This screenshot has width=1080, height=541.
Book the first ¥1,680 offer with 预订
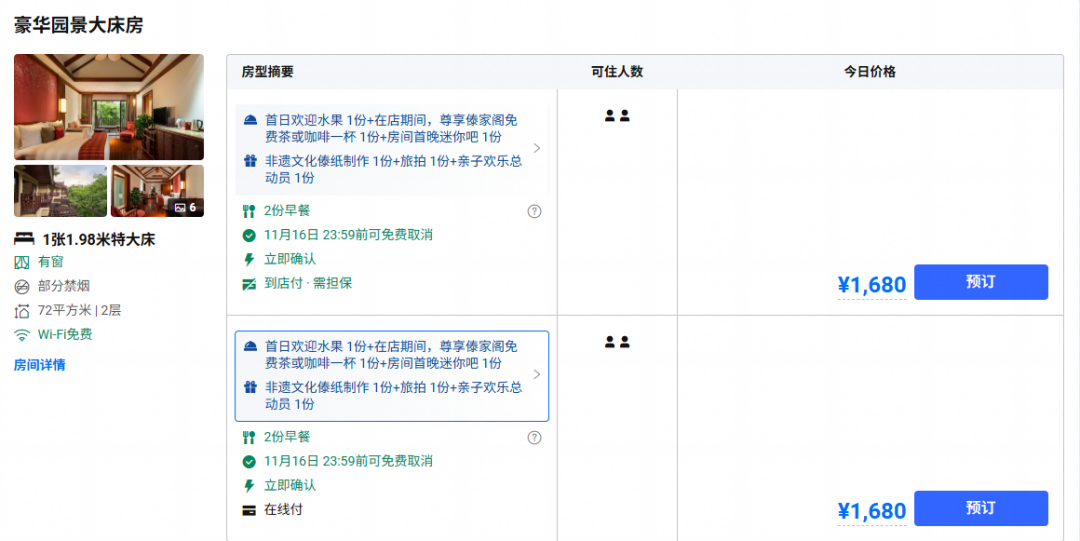pyautogui.click(x=981, y=282)
